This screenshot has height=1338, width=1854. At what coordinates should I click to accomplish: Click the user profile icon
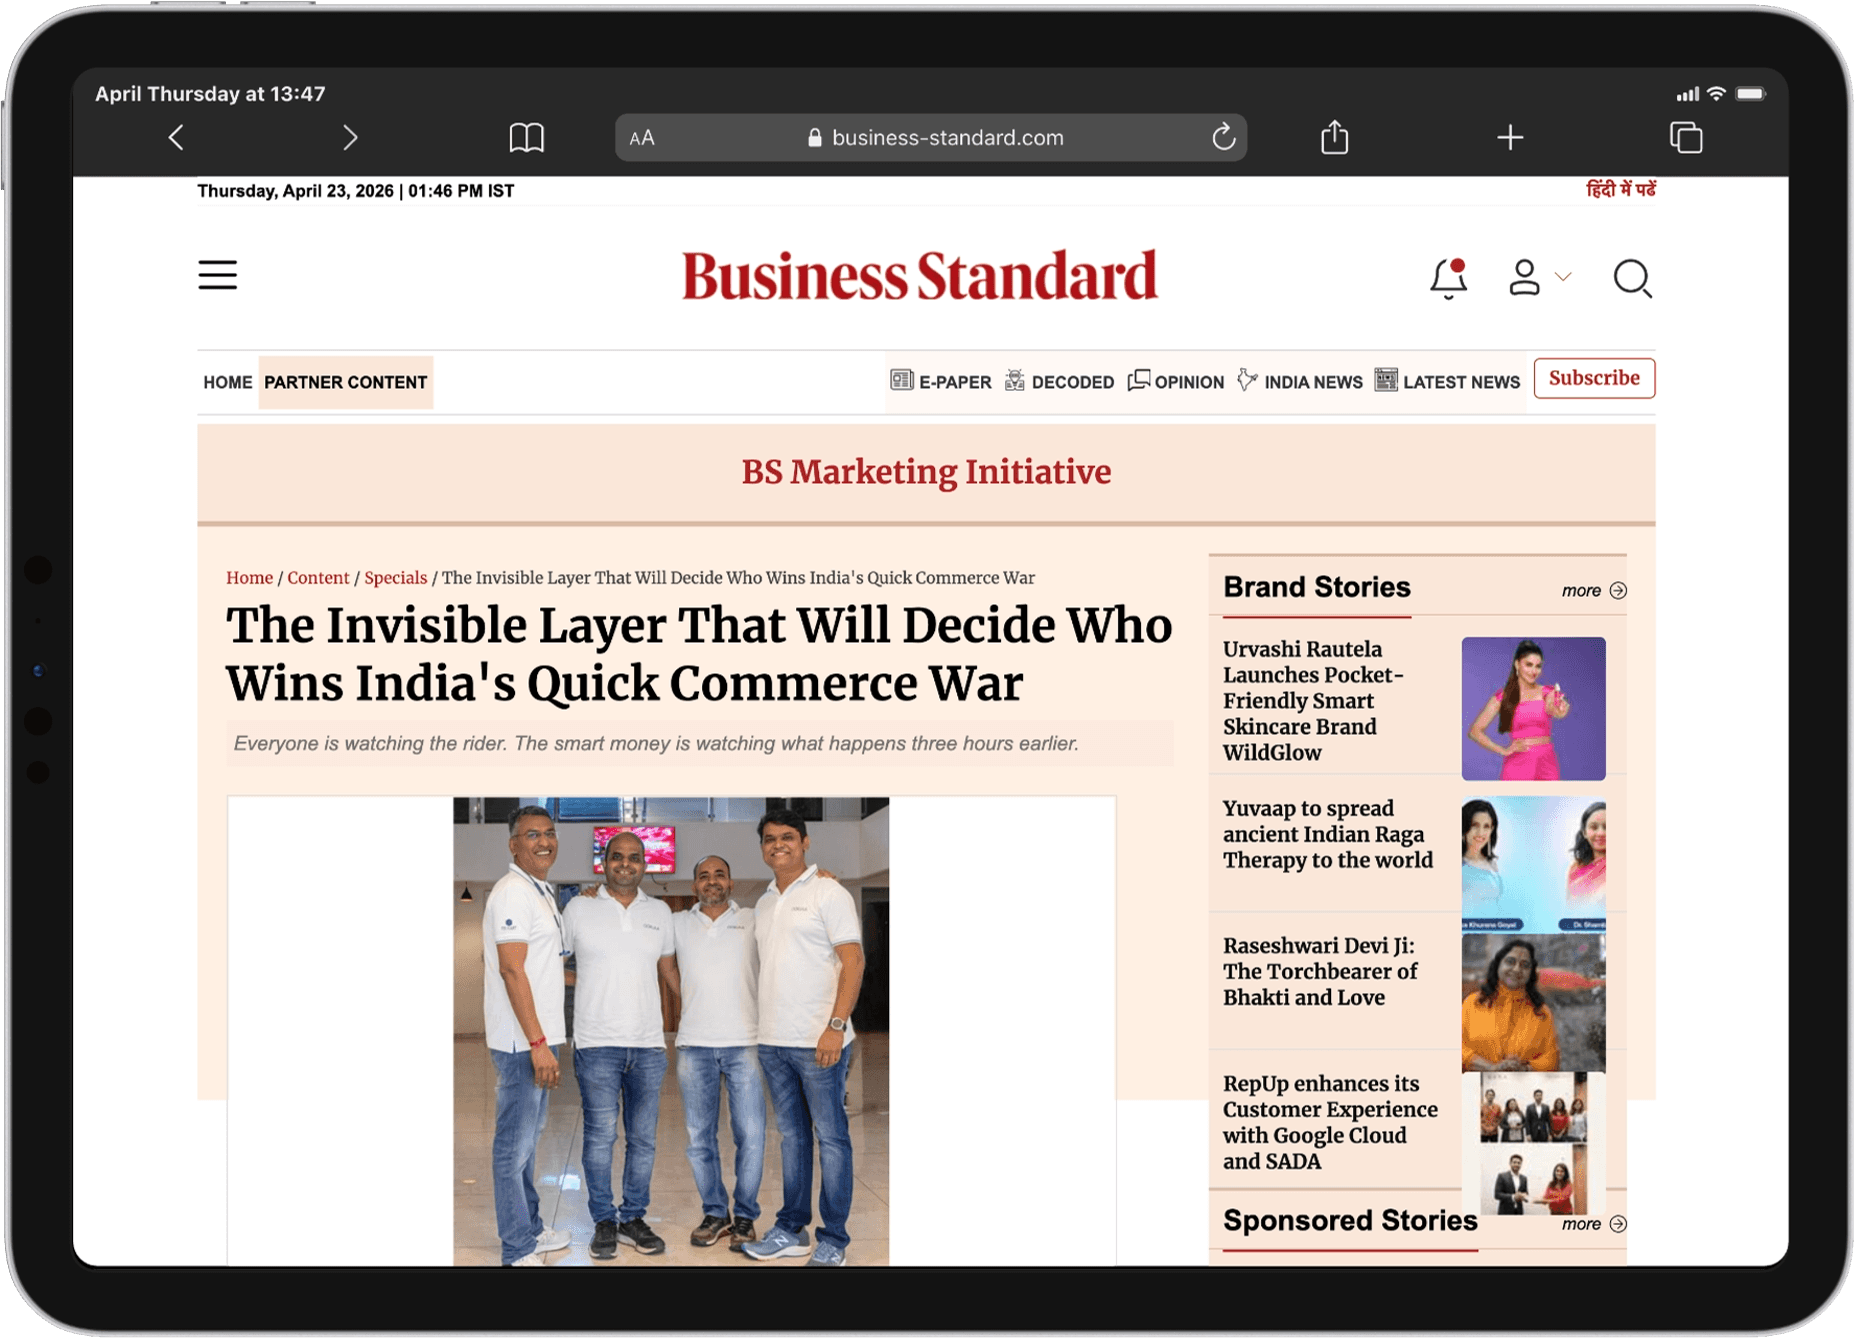[1523, 277]
